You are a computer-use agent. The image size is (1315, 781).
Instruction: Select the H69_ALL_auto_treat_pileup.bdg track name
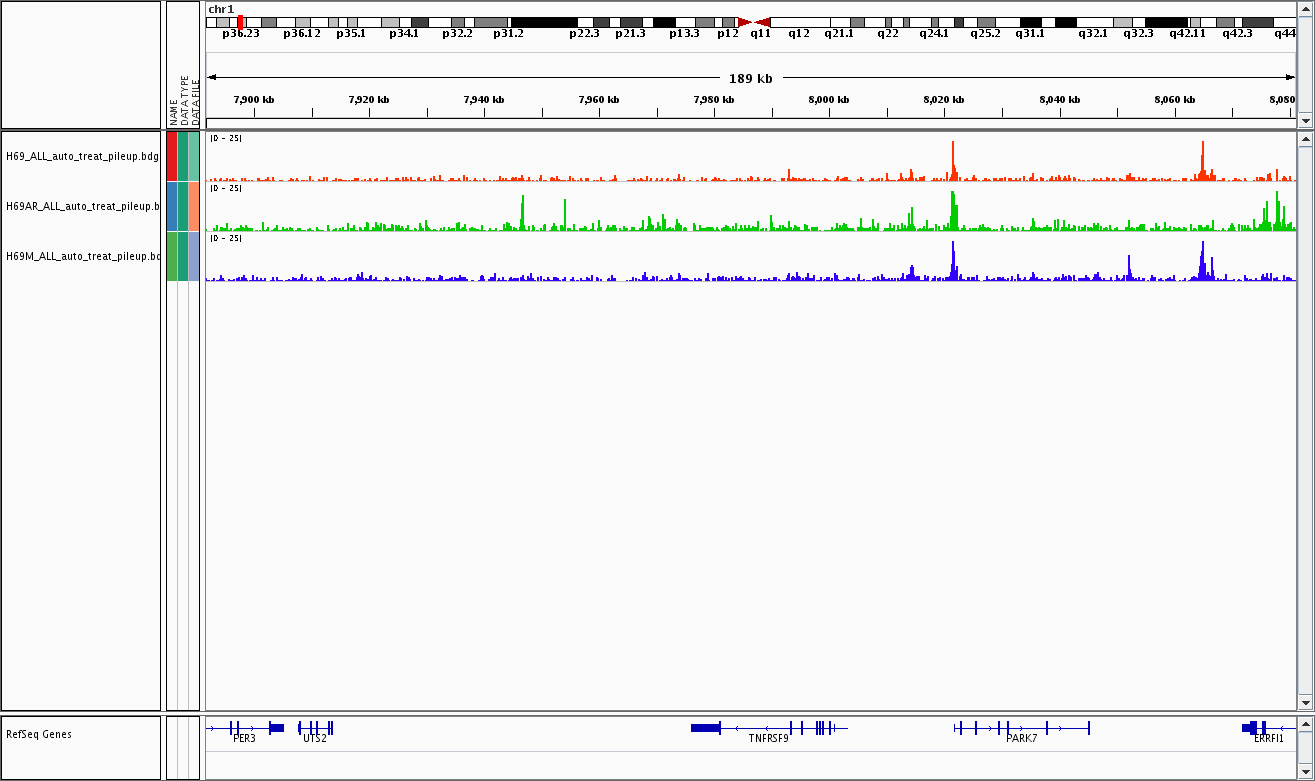(x=82, y=156)
